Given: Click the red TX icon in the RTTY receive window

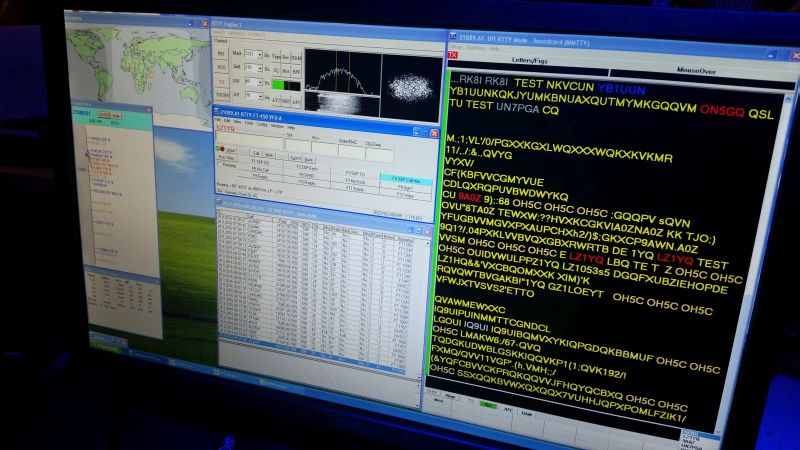Looking at the screenshot, I should pyautogui.click(x=453, y=54).
